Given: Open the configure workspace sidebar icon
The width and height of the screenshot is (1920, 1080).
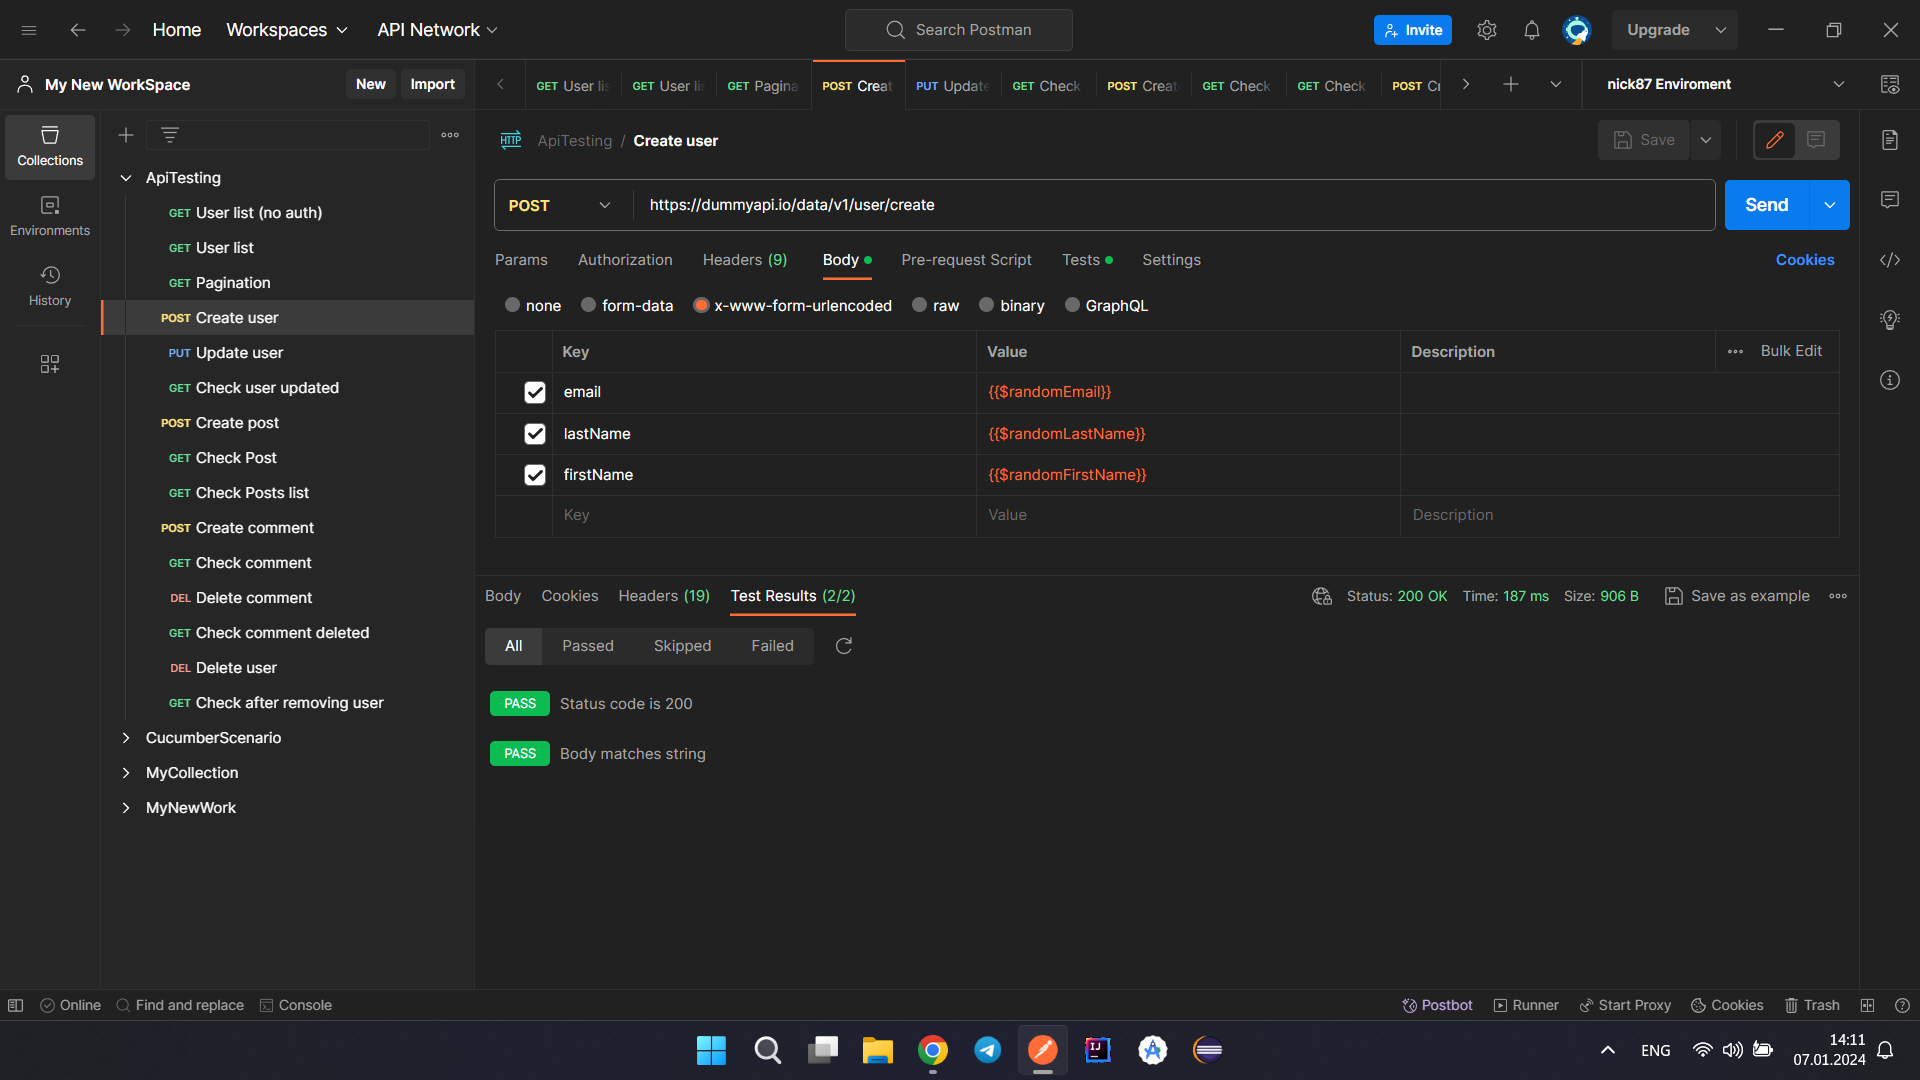Looking at the screenshot, I should coord(50,364).
